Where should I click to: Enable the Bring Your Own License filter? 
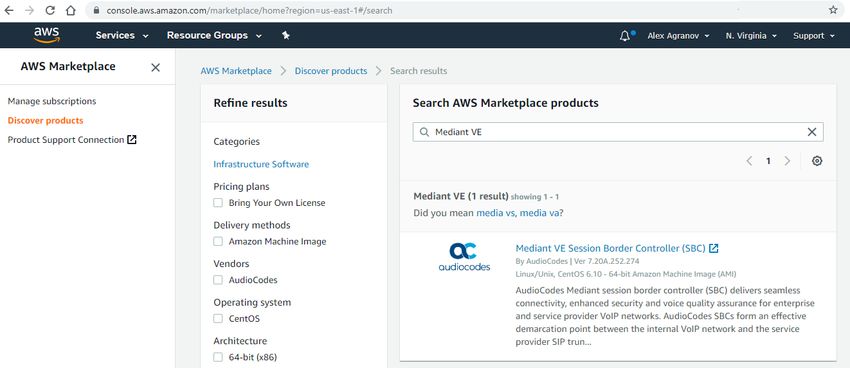click(218, 203)
